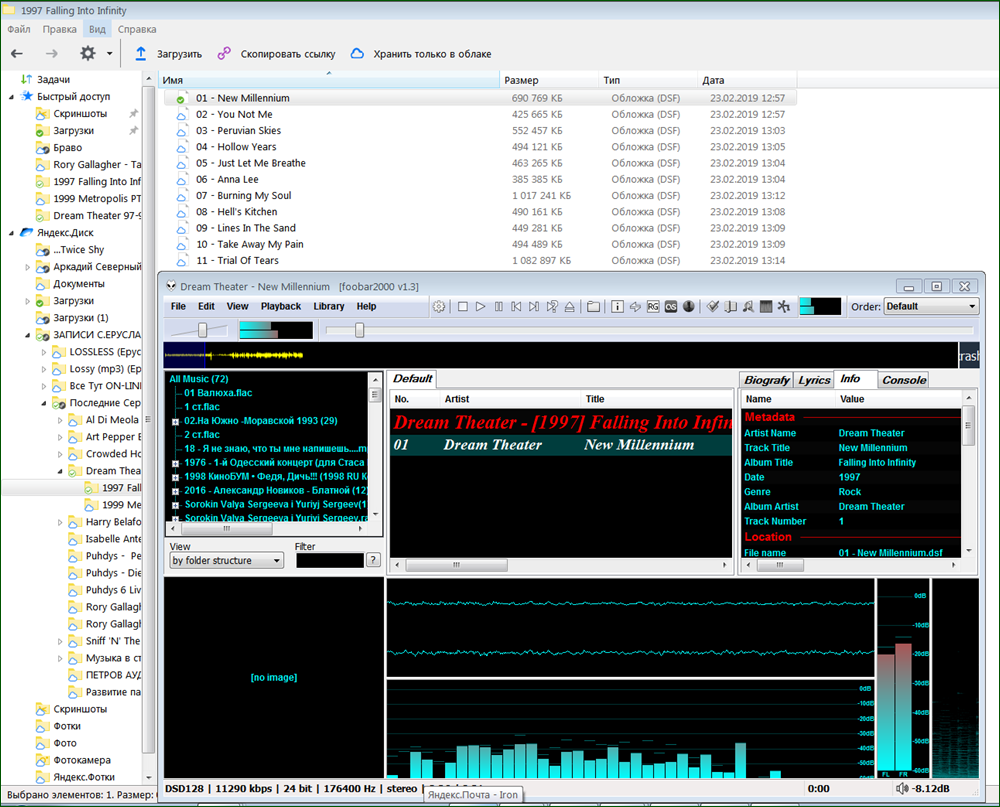This screenshot has height=807, width=1000.
Task: Click the checkmark icon in foobar2000 toolbar
Action: coord(713,307)
